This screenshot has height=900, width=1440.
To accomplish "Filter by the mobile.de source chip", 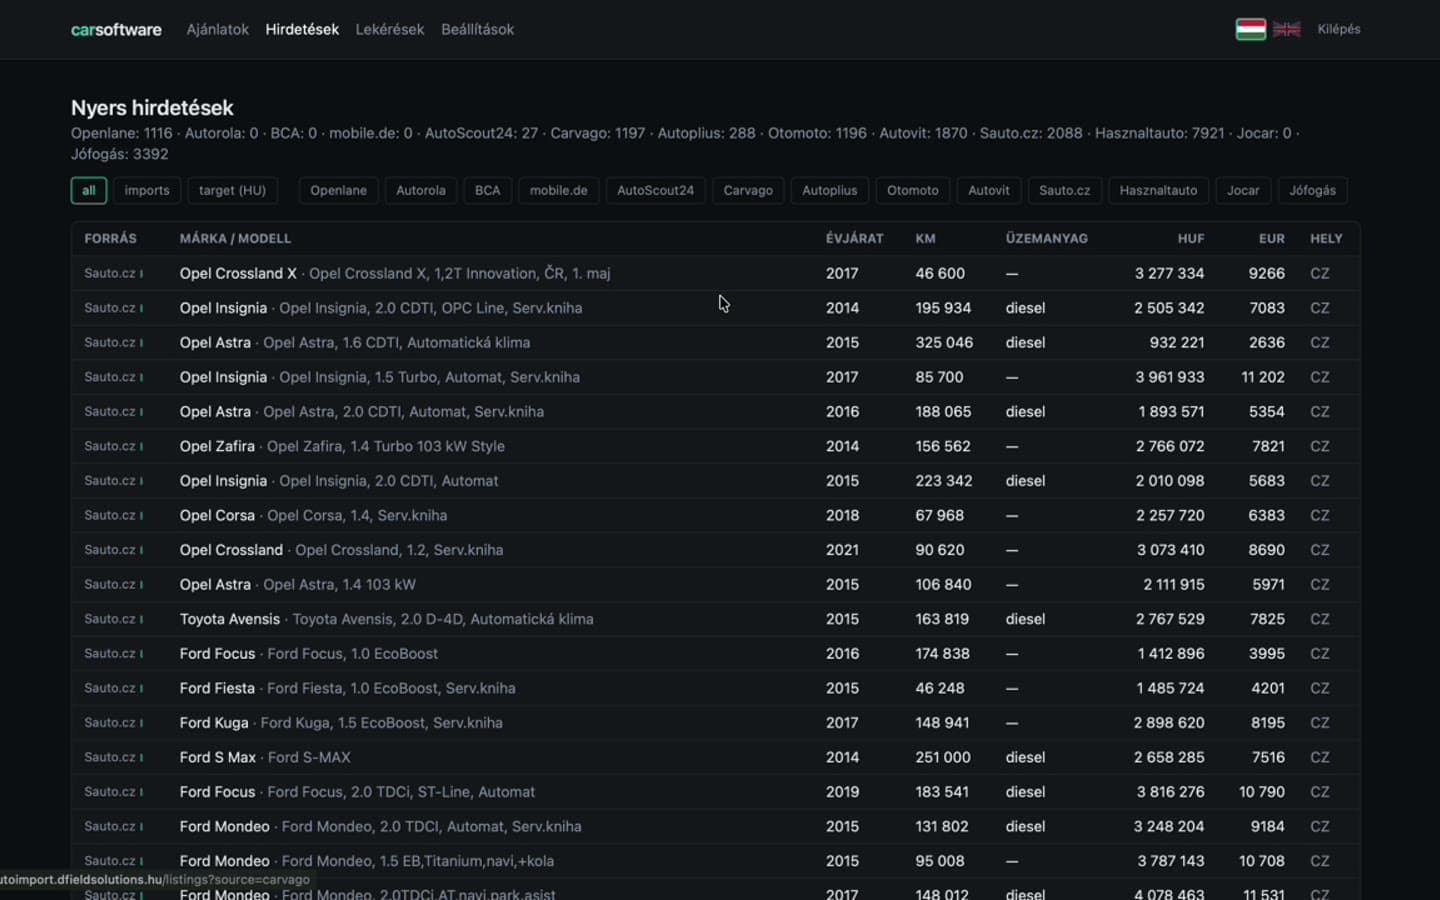I will pos(559,190).
